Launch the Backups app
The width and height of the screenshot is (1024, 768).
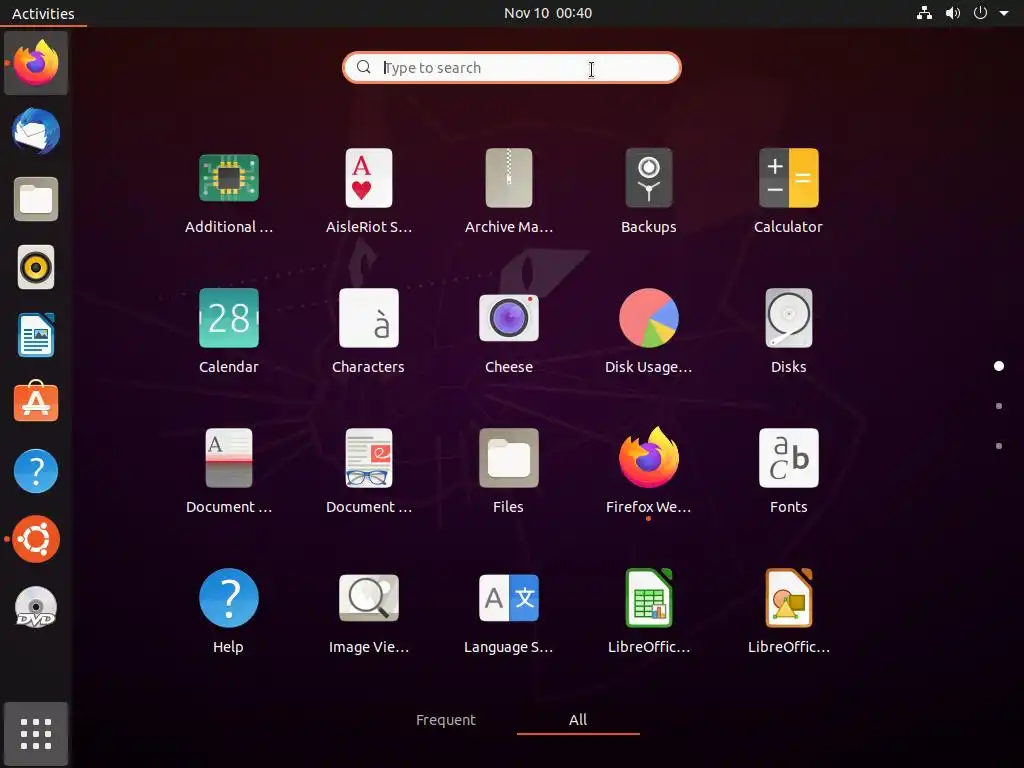[x=648, y=178]
